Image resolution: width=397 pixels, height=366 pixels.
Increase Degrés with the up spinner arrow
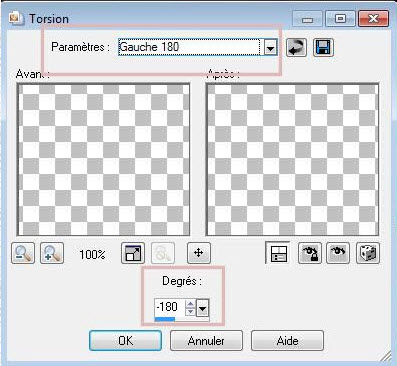pyautogui.click(x=190, y=303)
